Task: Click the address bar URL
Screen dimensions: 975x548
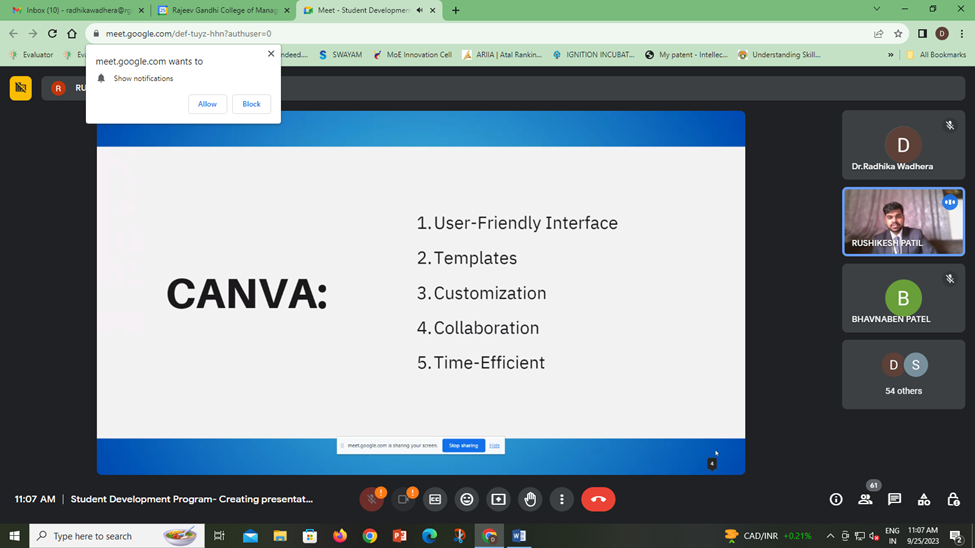Action: pos(188,34)
